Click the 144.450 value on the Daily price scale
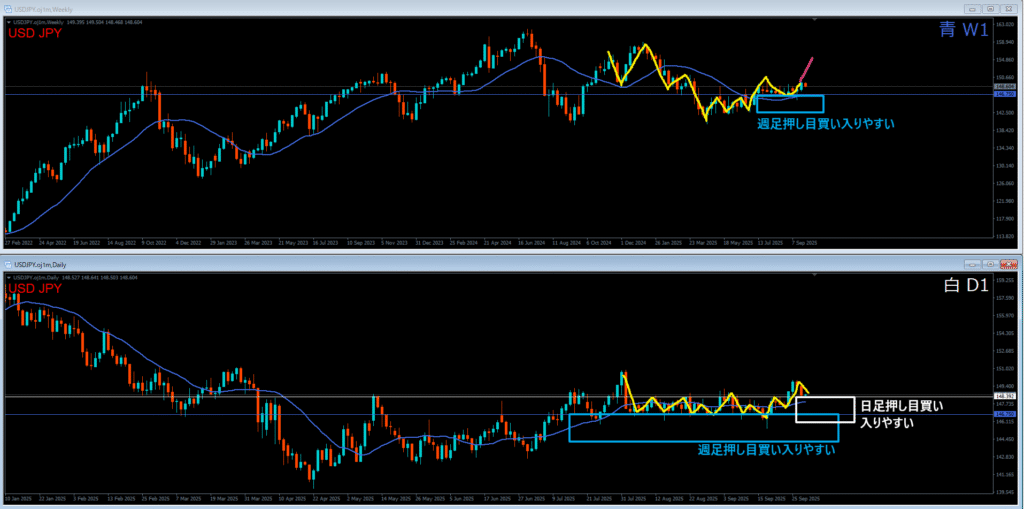This screenshot has height=509, width=1024. [x=1004, y=439]
